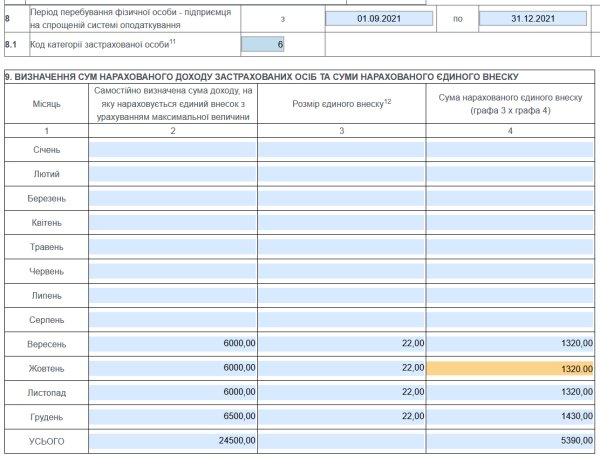Viewport: 600px width, 458px height.
Task: Click the period start date field 01.09.2021
Action: click(x=381, y=19)
